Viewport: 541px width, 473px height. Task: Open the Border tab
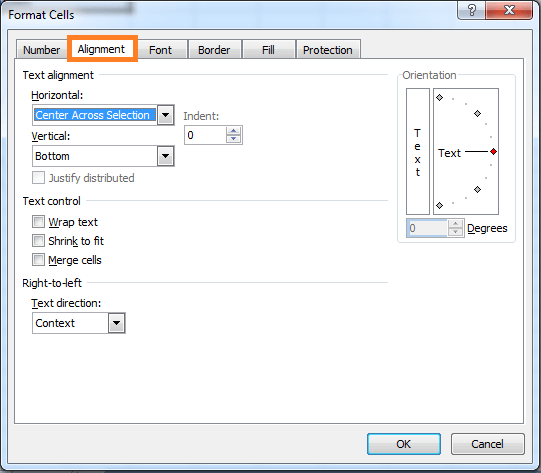pyautogui.click(x=214, y=50)
